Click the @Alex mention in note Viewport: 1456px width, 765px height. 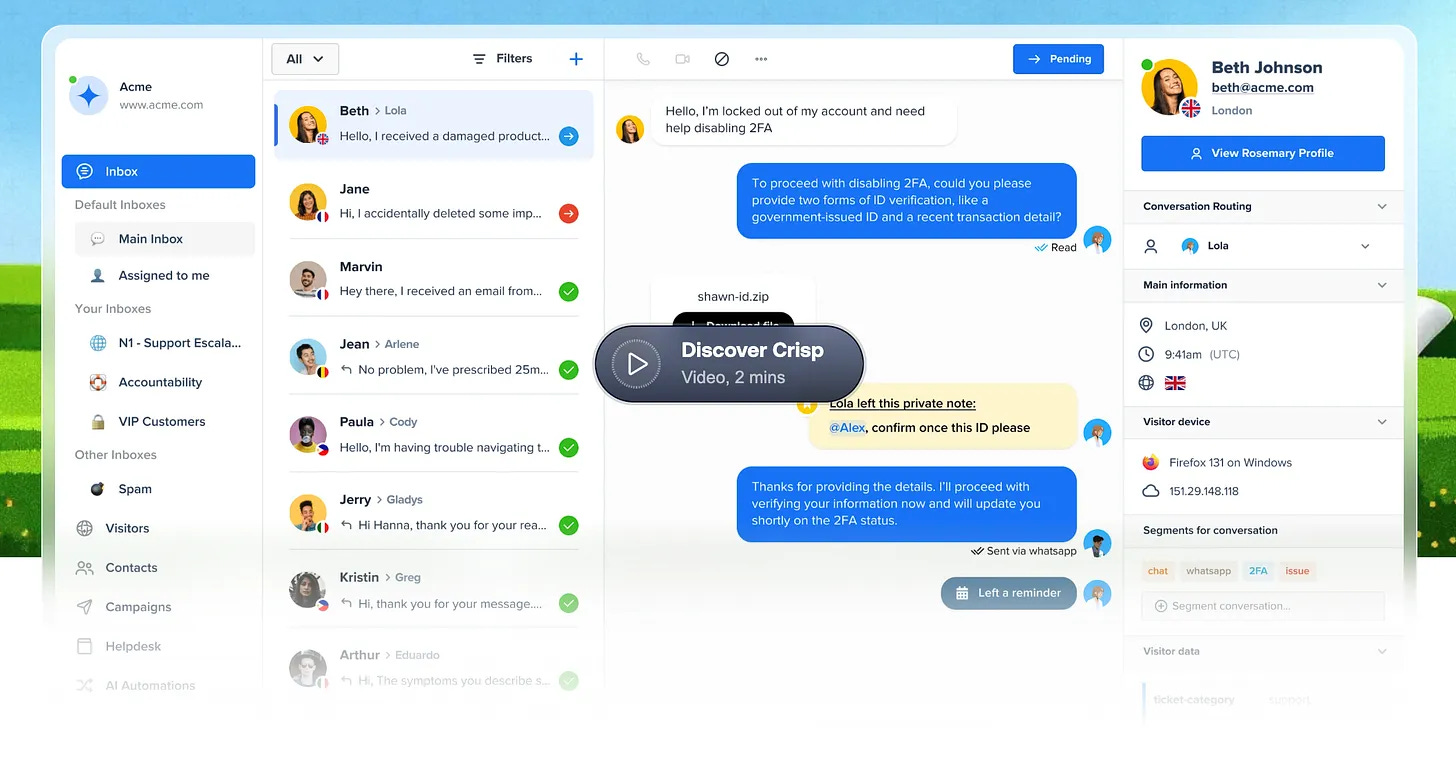tap(847, 428)
